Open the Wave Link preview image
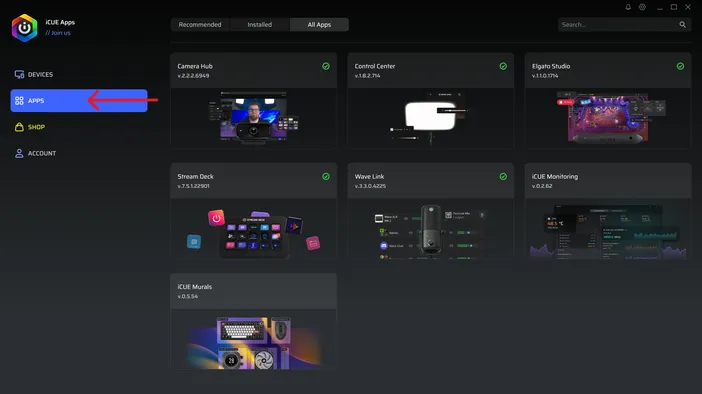The width and height of the screenshot is (702, 394). [431, 228]
